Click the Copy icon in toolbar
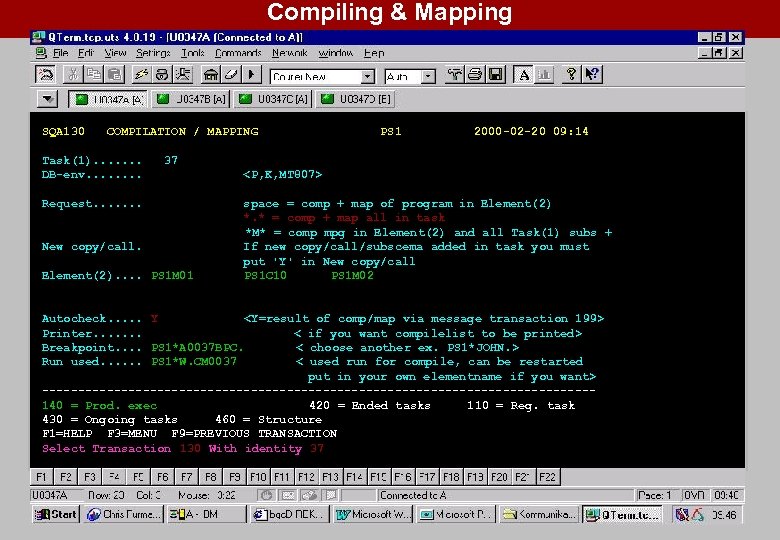This screenshot has height=540, width=780. coord(93,75)
